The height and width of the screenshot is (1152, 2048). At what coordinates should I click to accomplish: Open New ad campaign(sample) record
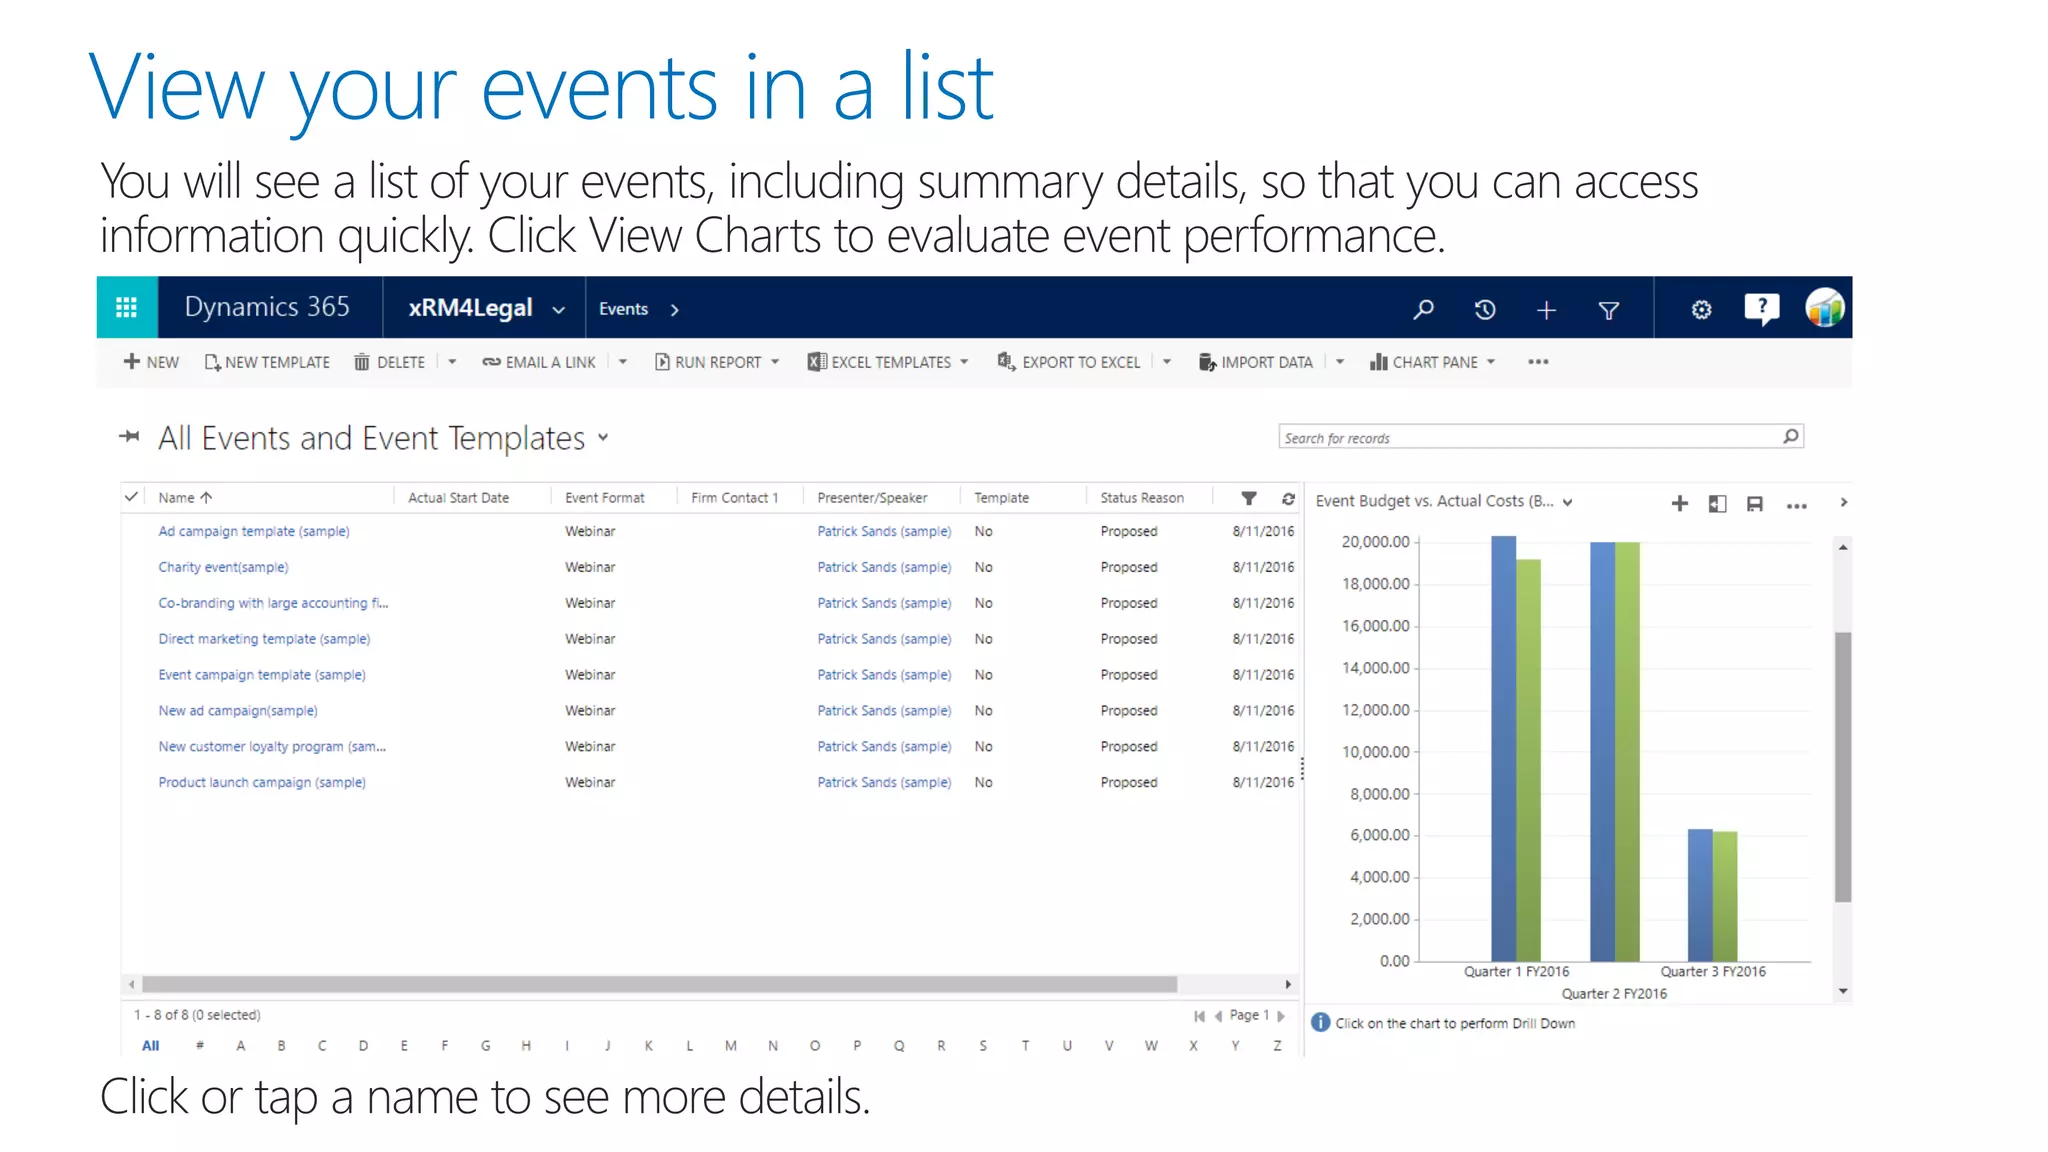coord(238,711)
